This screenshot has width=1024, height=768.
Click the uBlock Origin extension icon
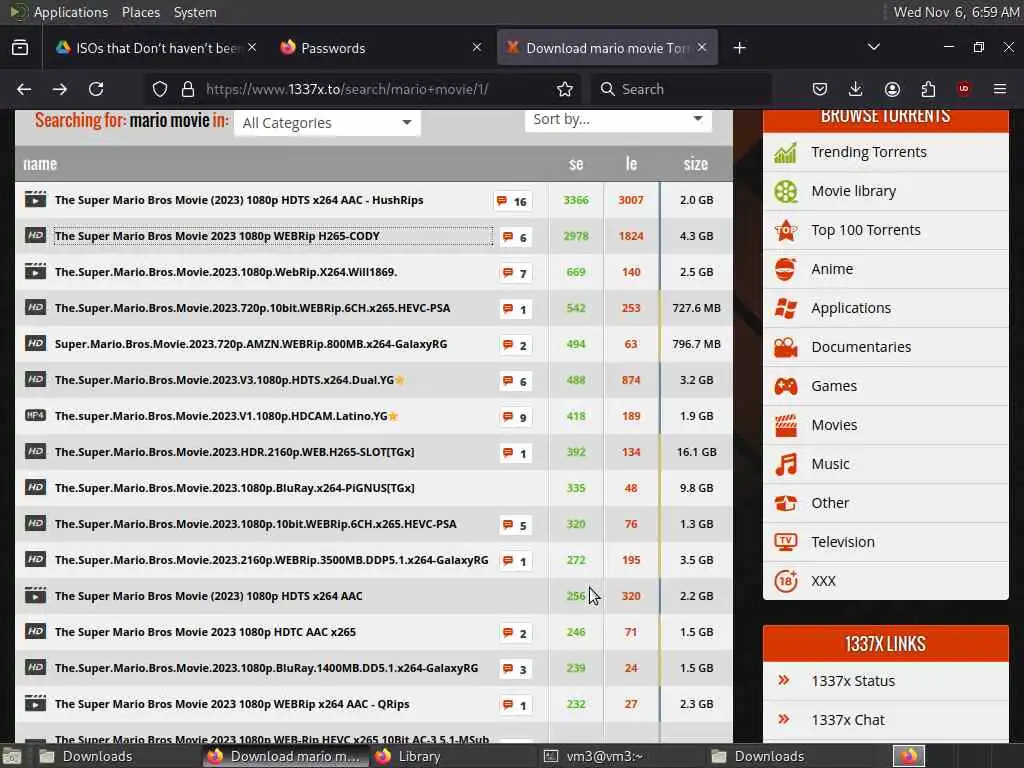click(964, 89)
